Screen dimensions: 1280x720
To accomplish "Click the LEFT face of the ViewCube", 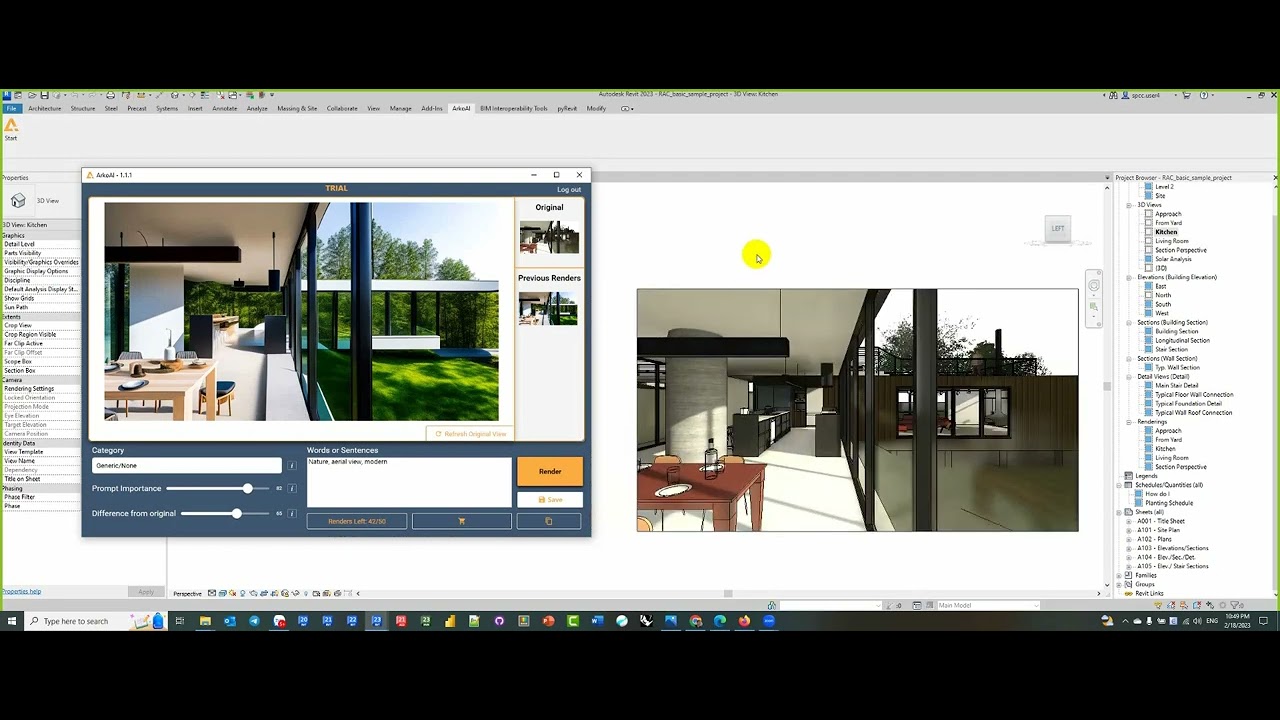I will [x=1058, y=229].
